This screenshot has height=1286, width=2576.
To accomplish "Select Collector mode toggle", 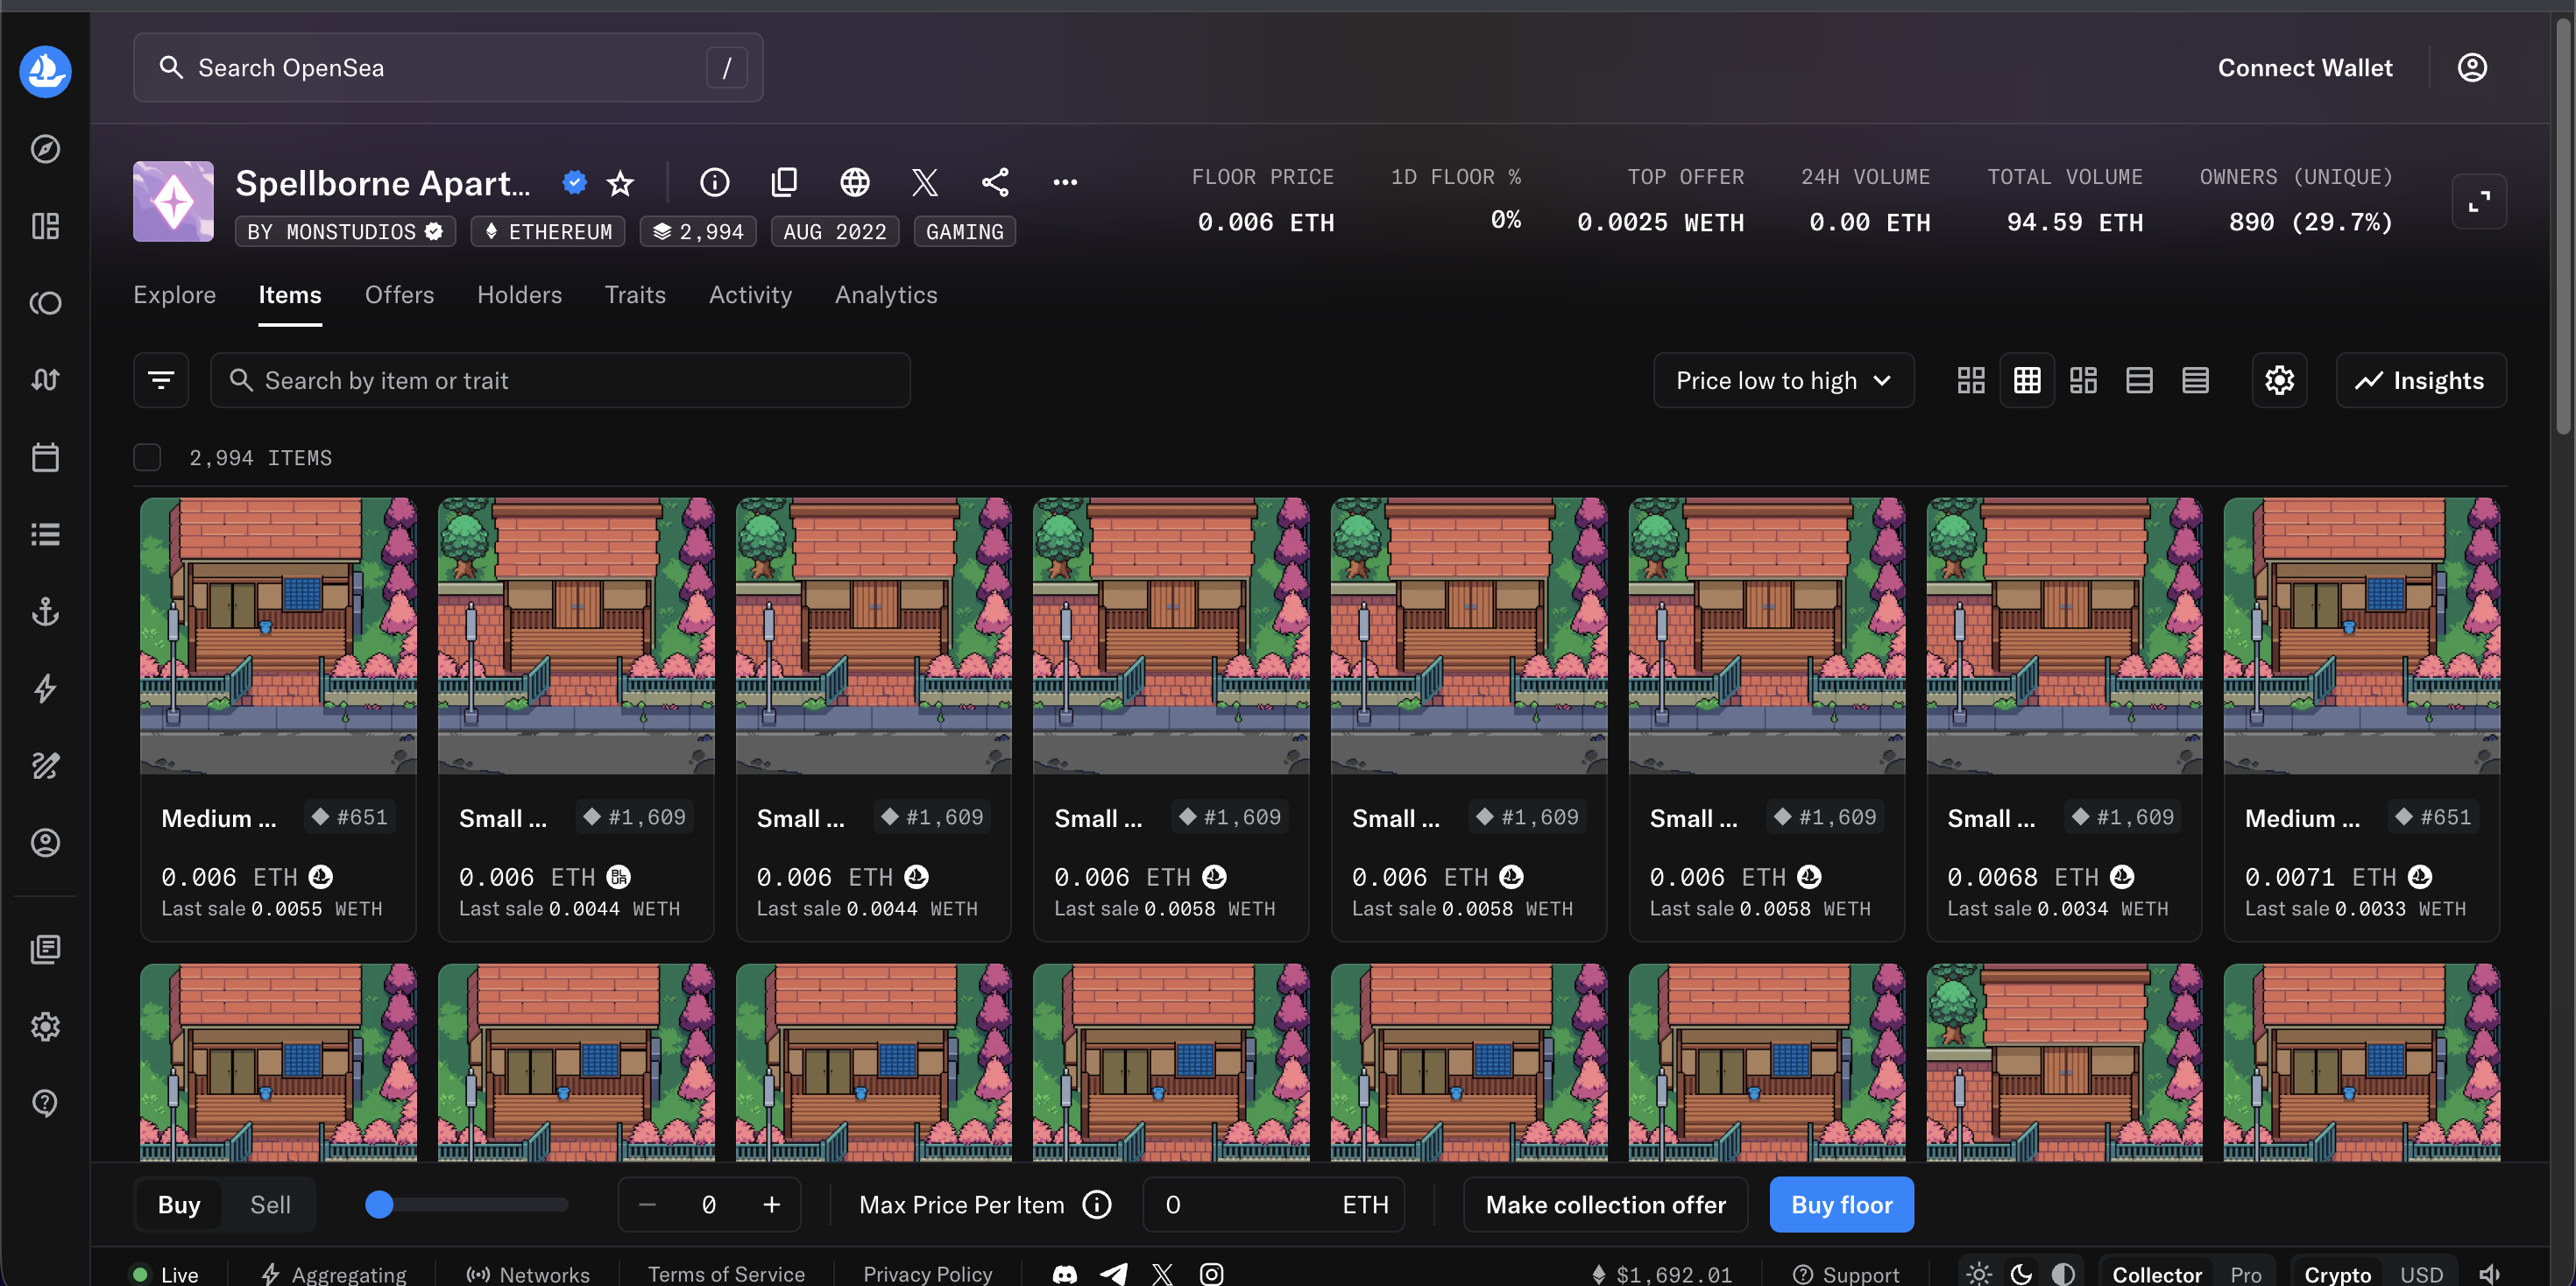I will tap(2156, 1274).
